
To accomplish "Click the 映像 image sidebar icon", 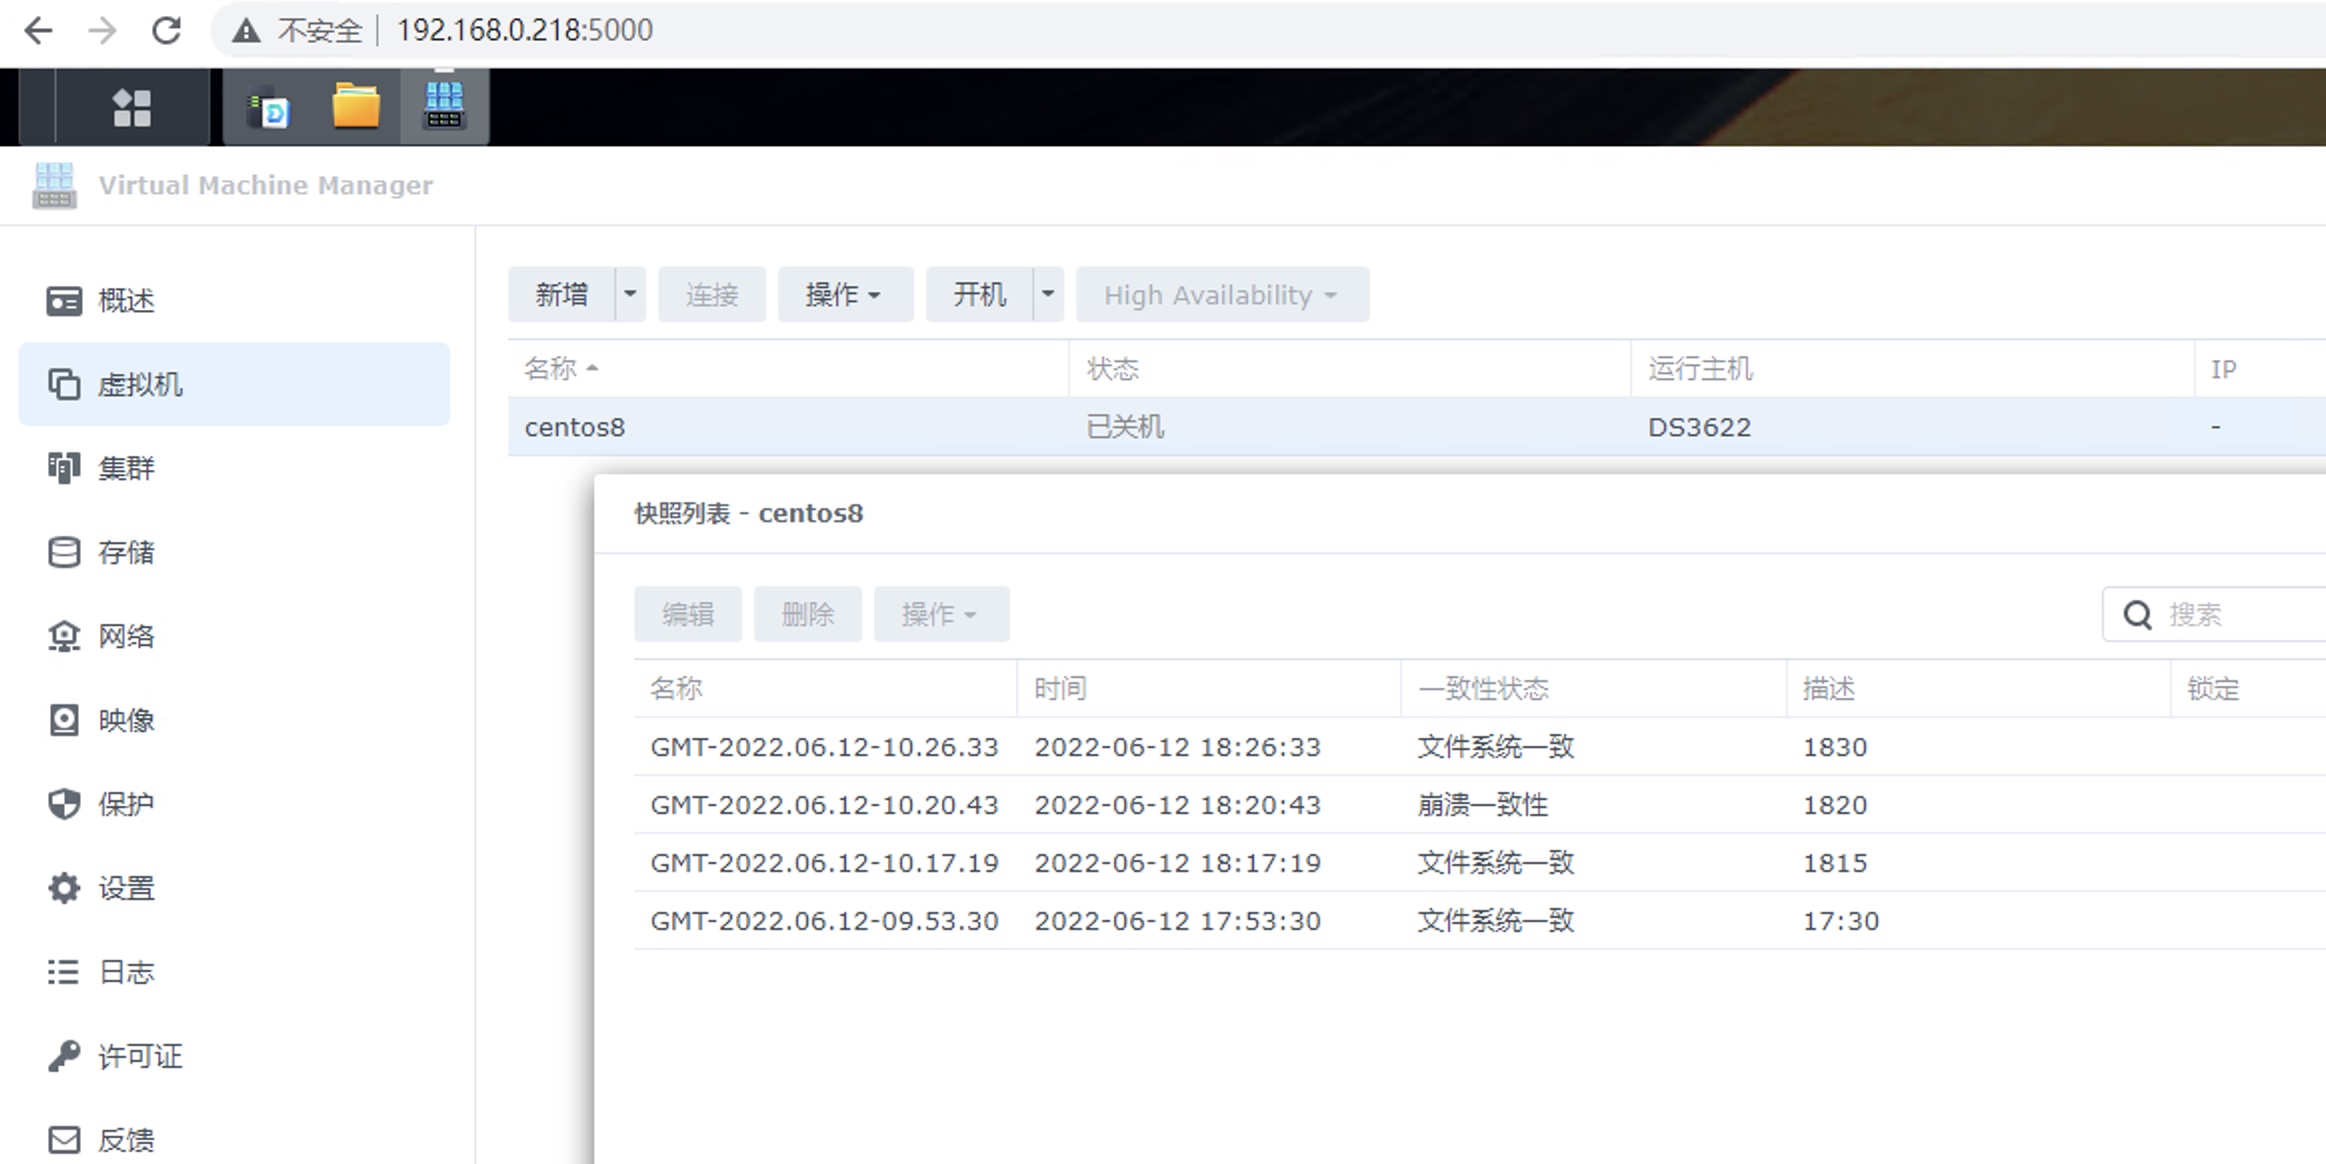I will (x=64, y=720).
